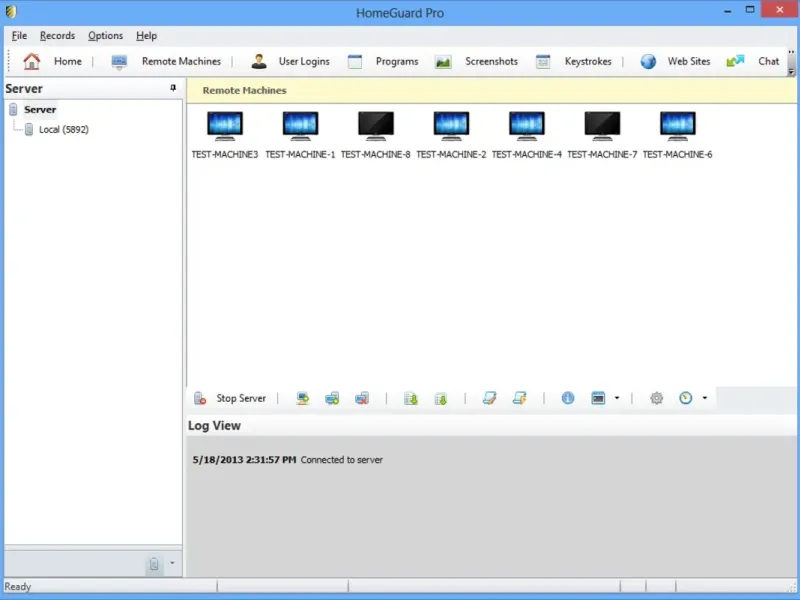Image resolution: width=800 pixels, height=600 pixels.
Task: Open Remote Machines from the top toolbar
Action: (x=181, y=61)
